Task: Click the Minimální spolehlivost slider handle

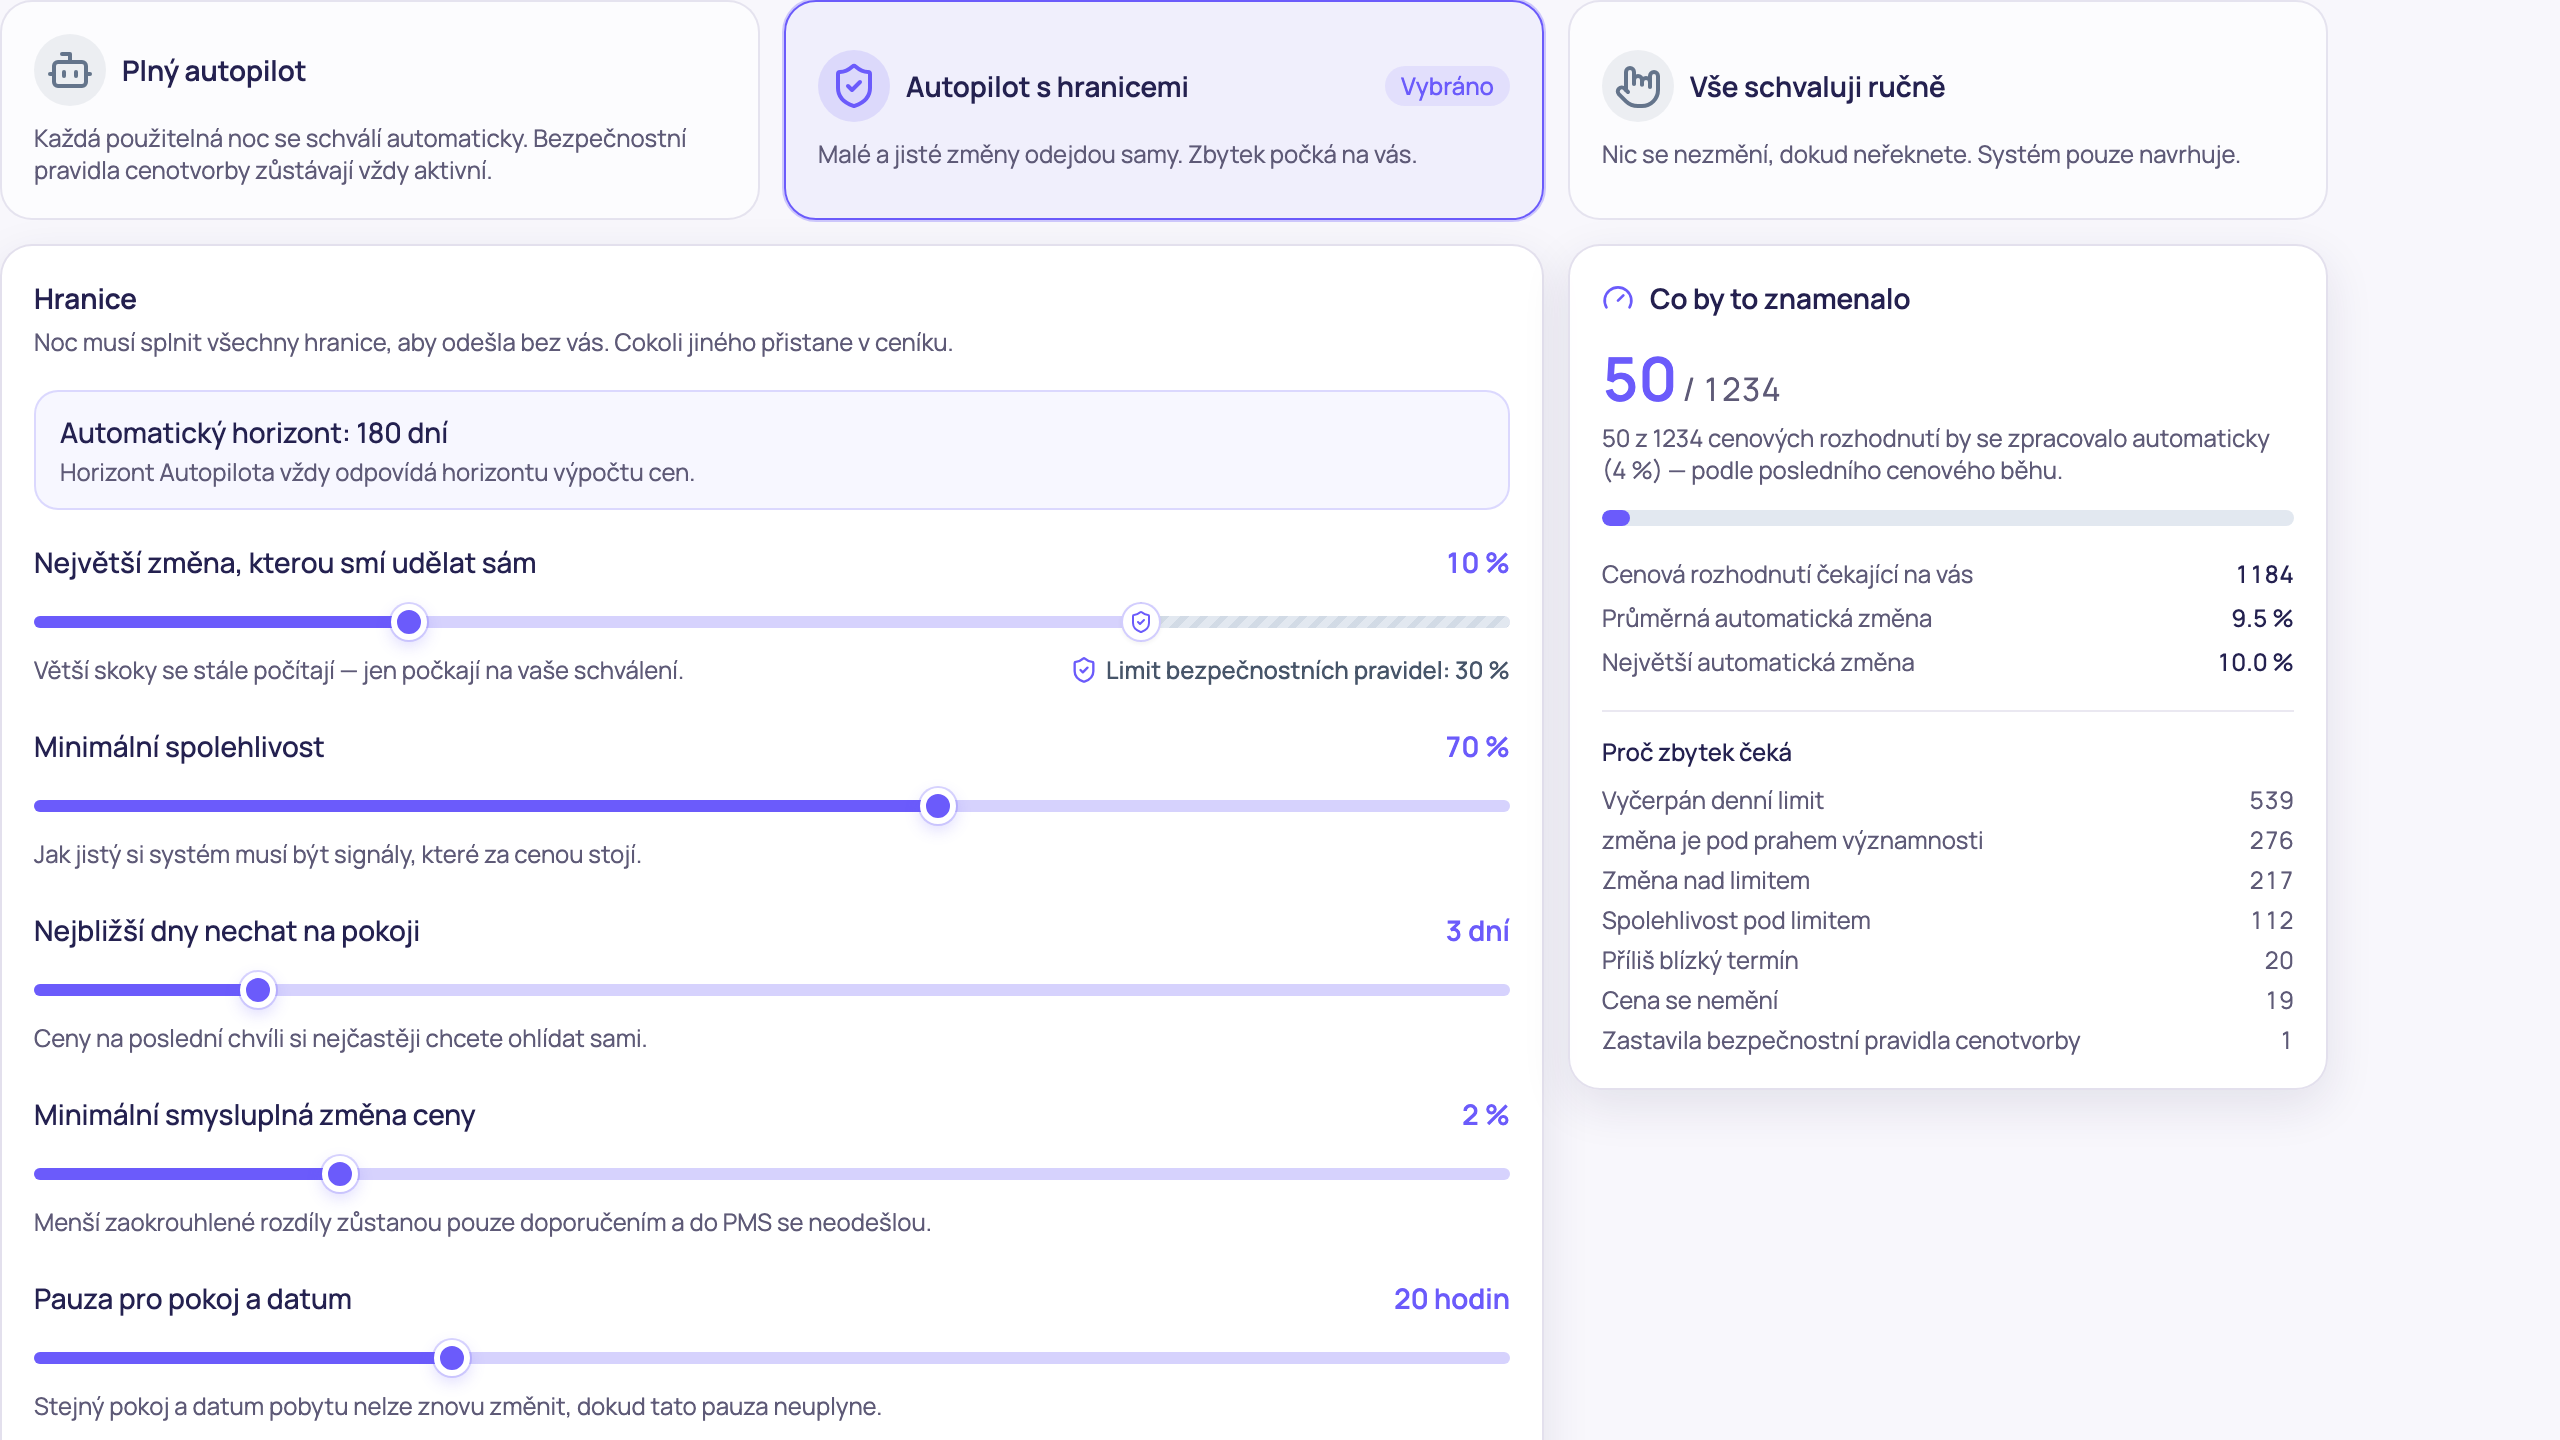Action: pyautogui.click(x=937, y=806)
